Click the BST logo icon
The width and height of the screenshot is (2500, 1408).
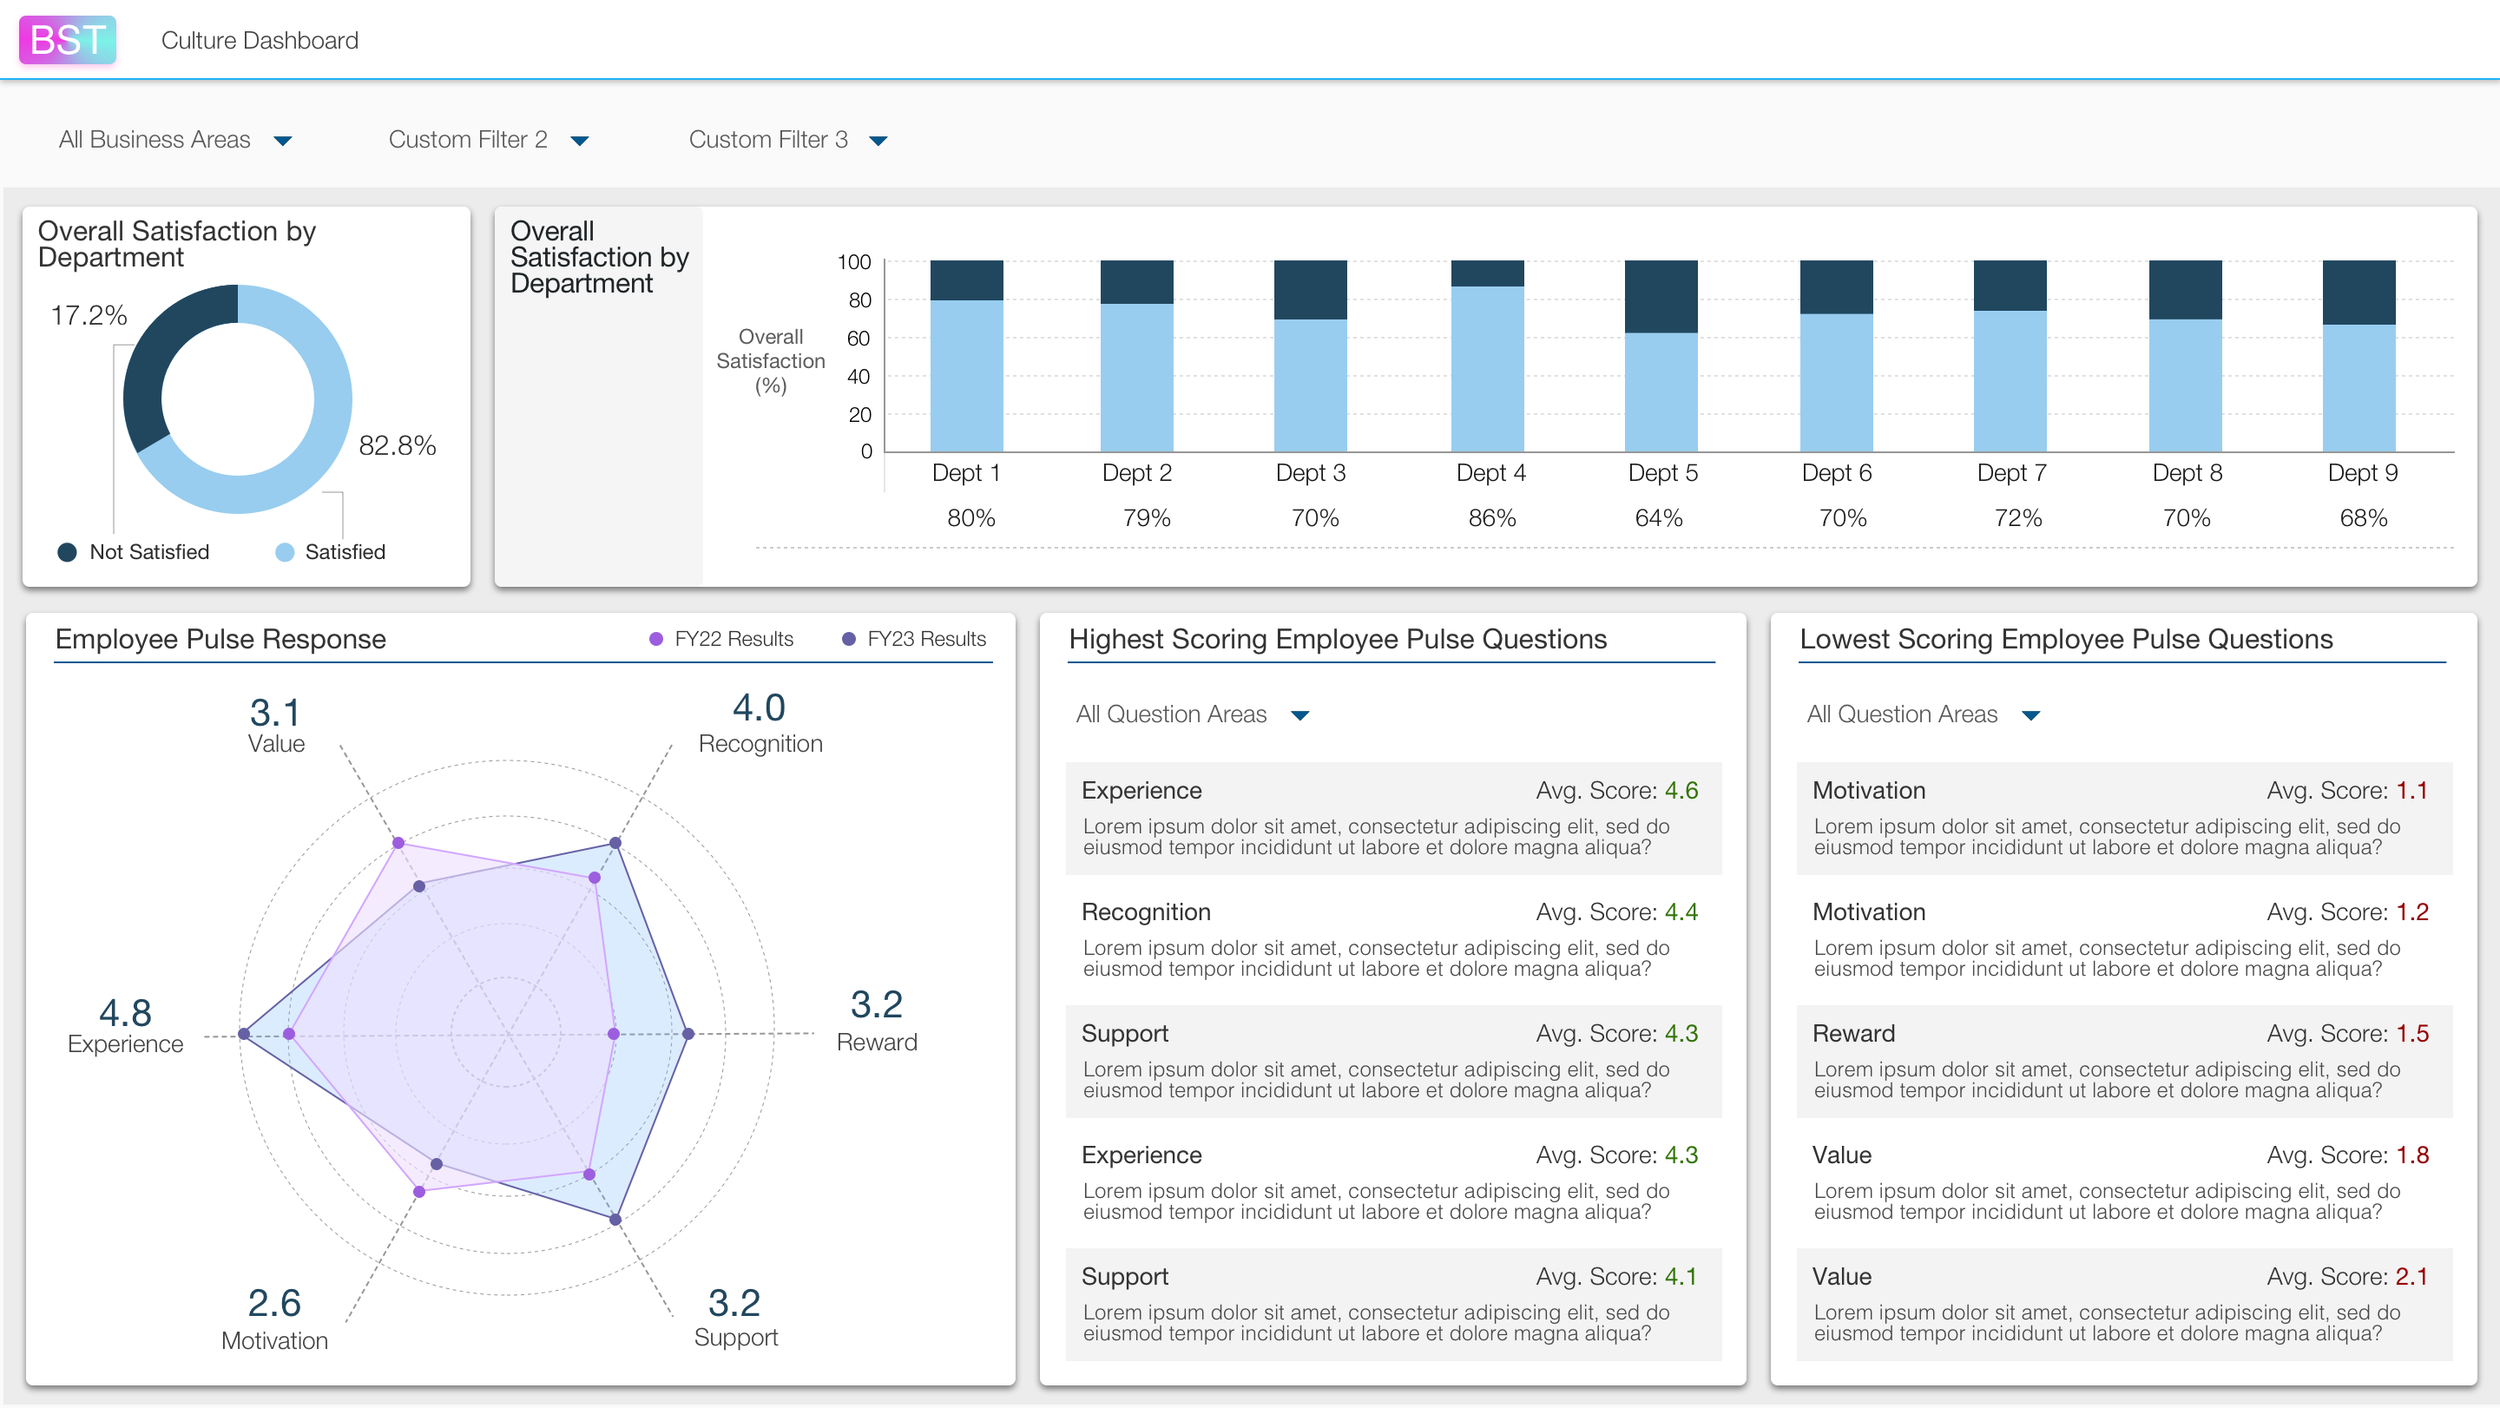tap(67, 40)
